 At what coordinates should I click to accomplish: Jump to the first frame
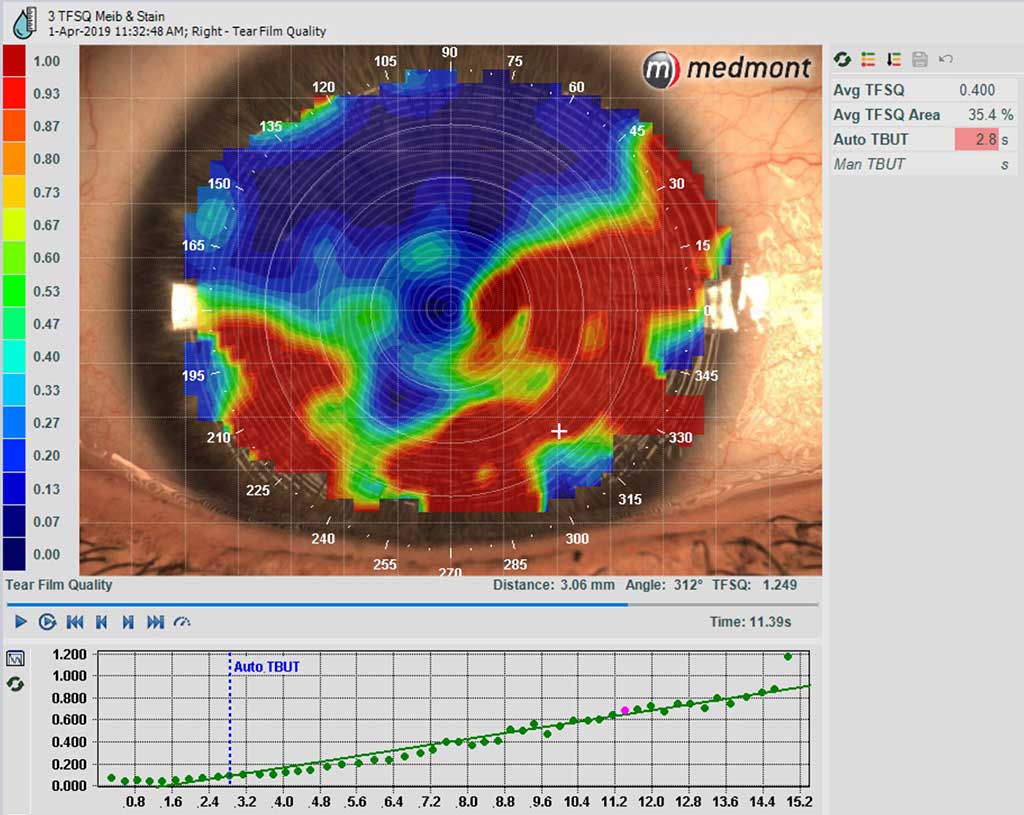coord(75,622)
